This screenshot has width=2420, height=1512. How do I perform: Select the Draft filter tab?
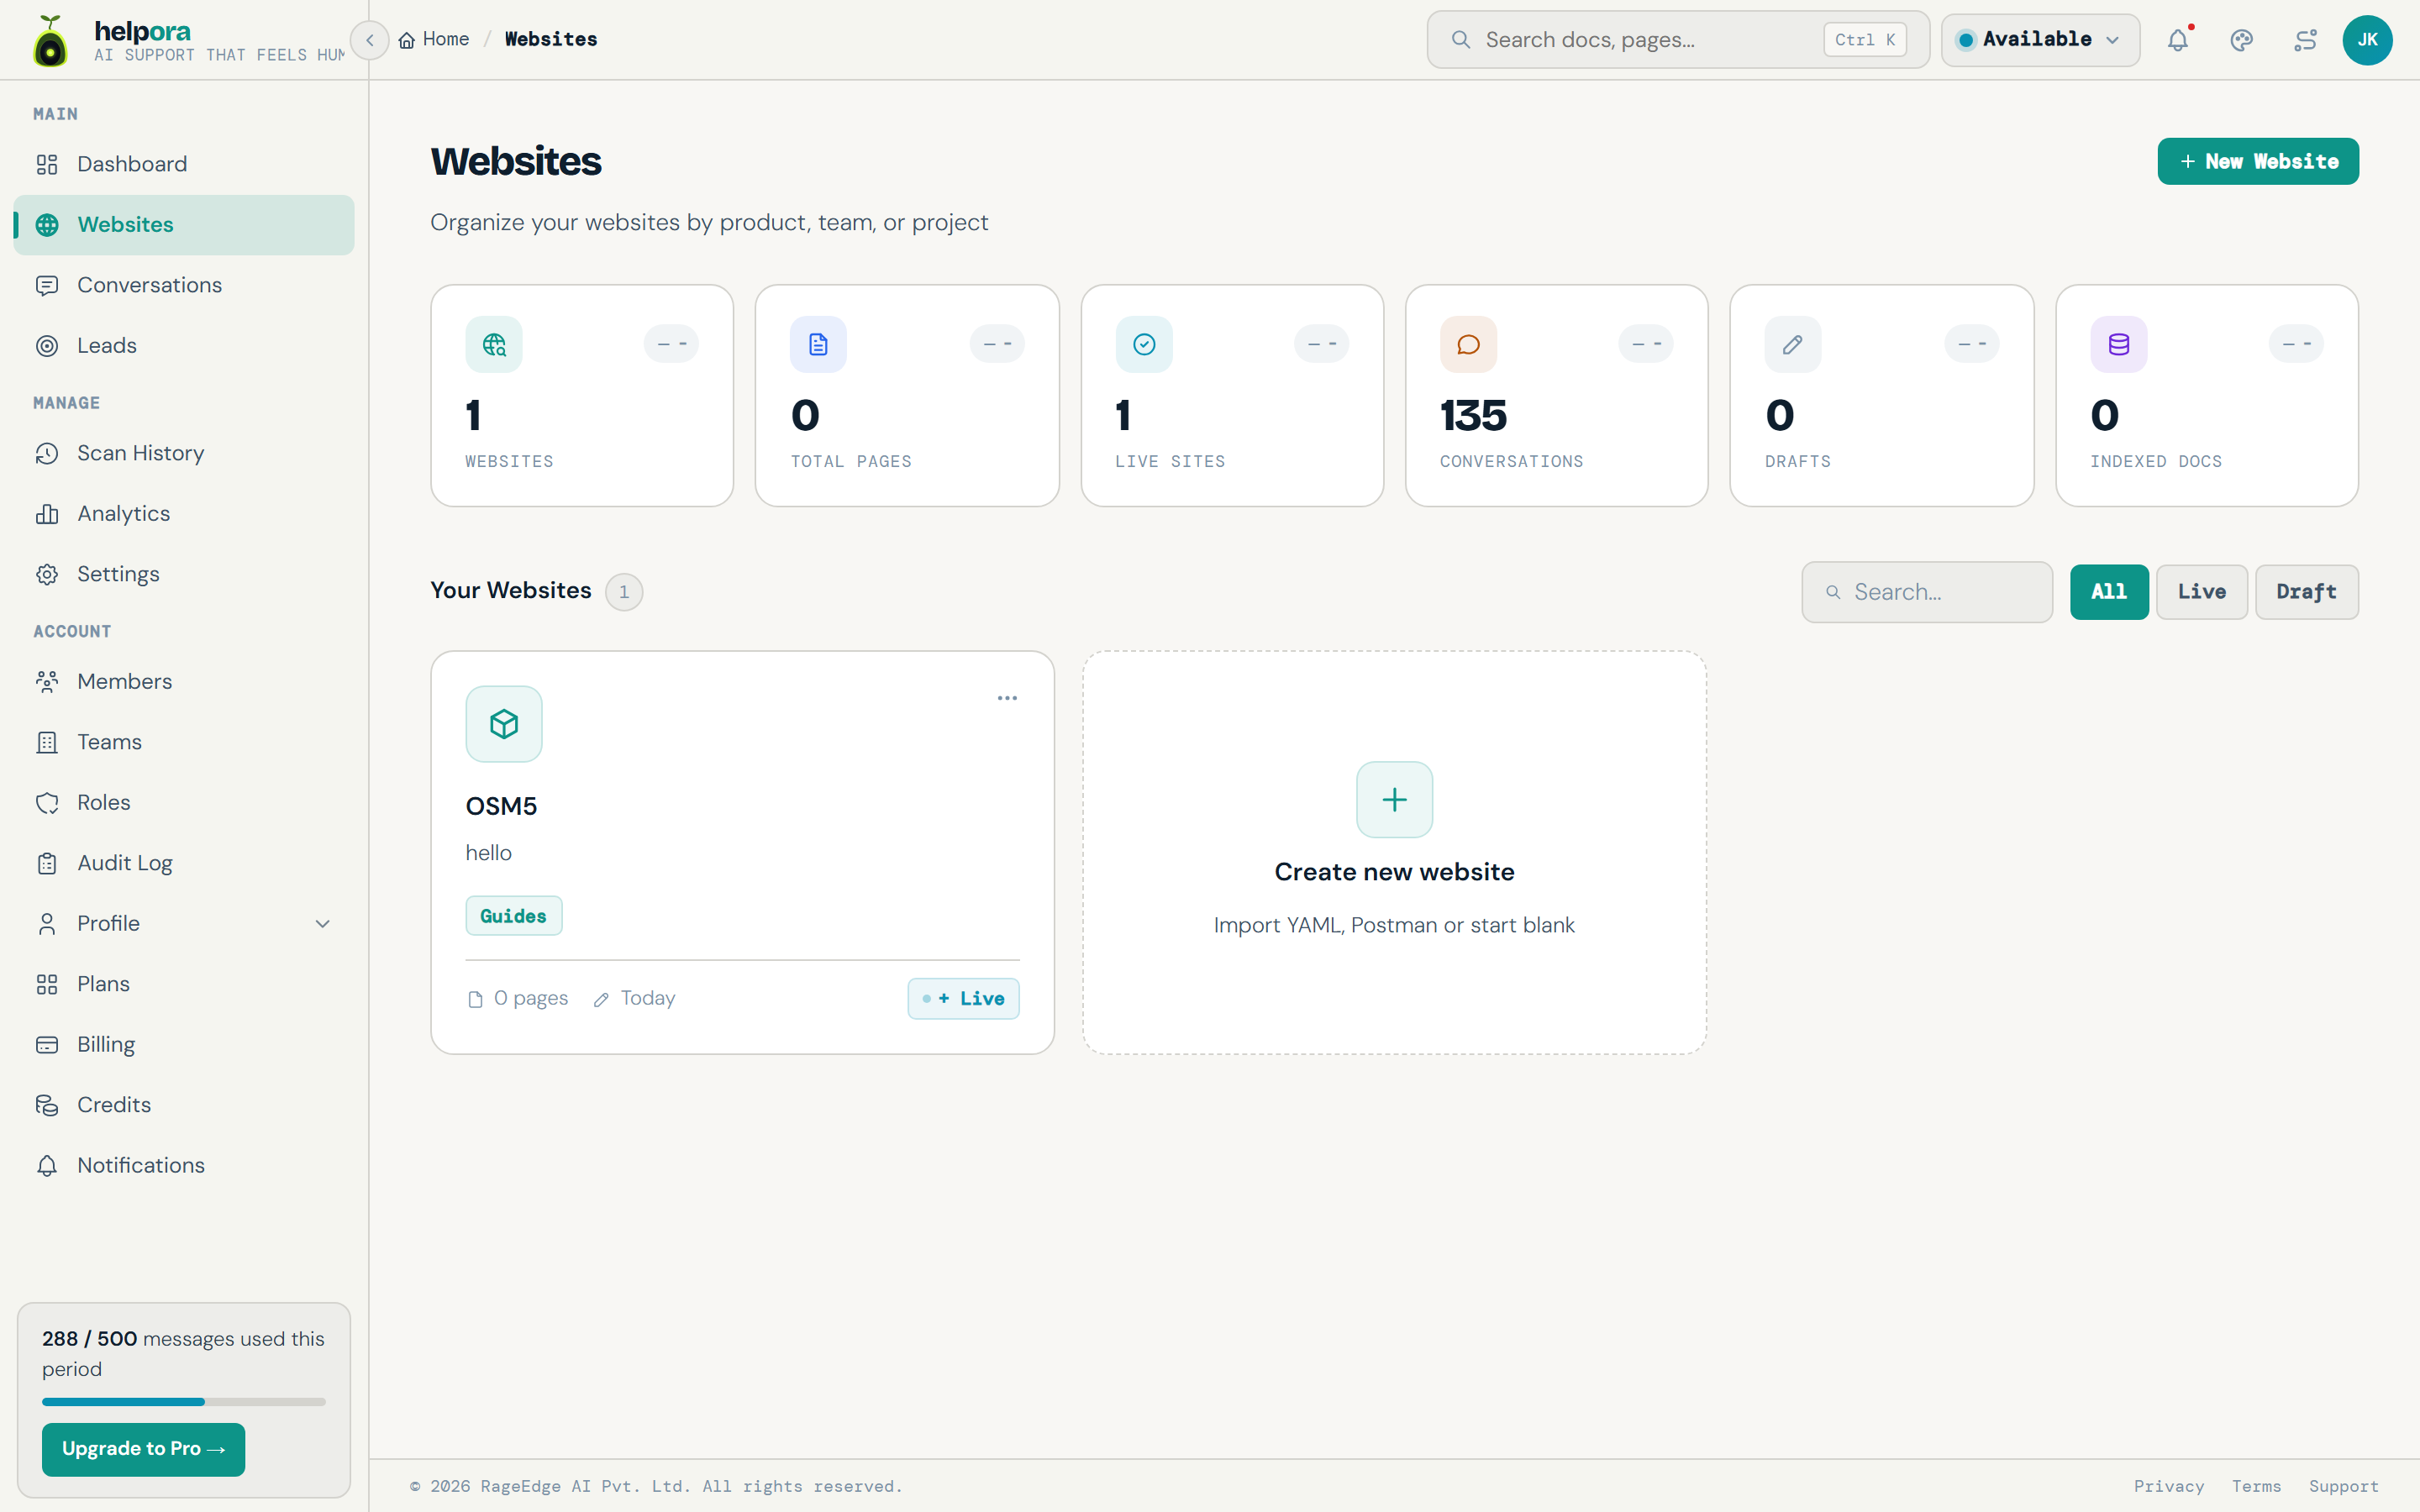click(x=2306, y=592)
